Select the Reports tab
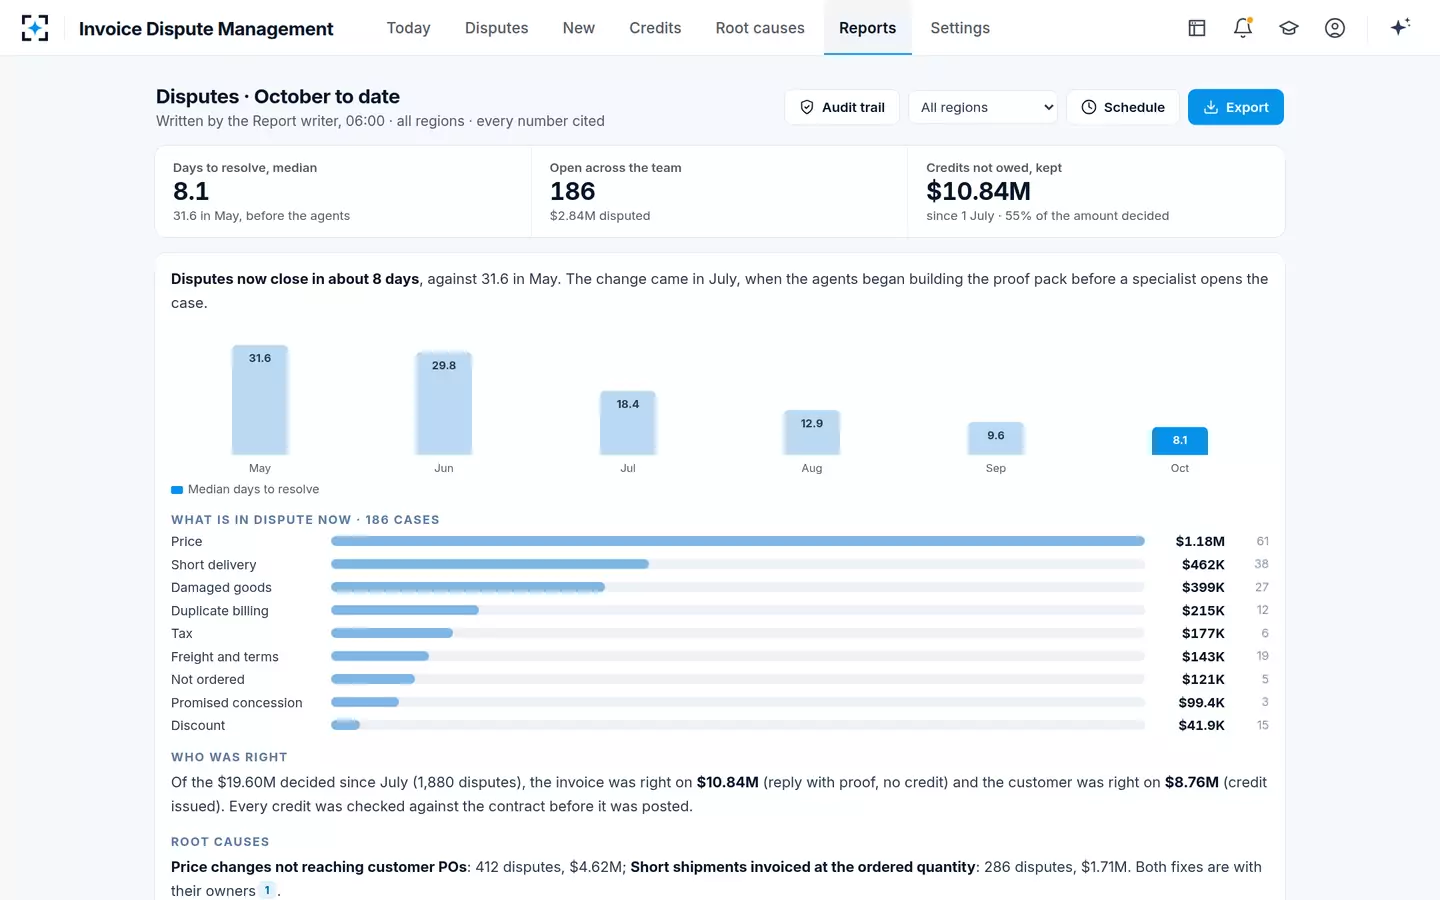Viewport: 1440px width, 900px height. (x=868, y=28)
